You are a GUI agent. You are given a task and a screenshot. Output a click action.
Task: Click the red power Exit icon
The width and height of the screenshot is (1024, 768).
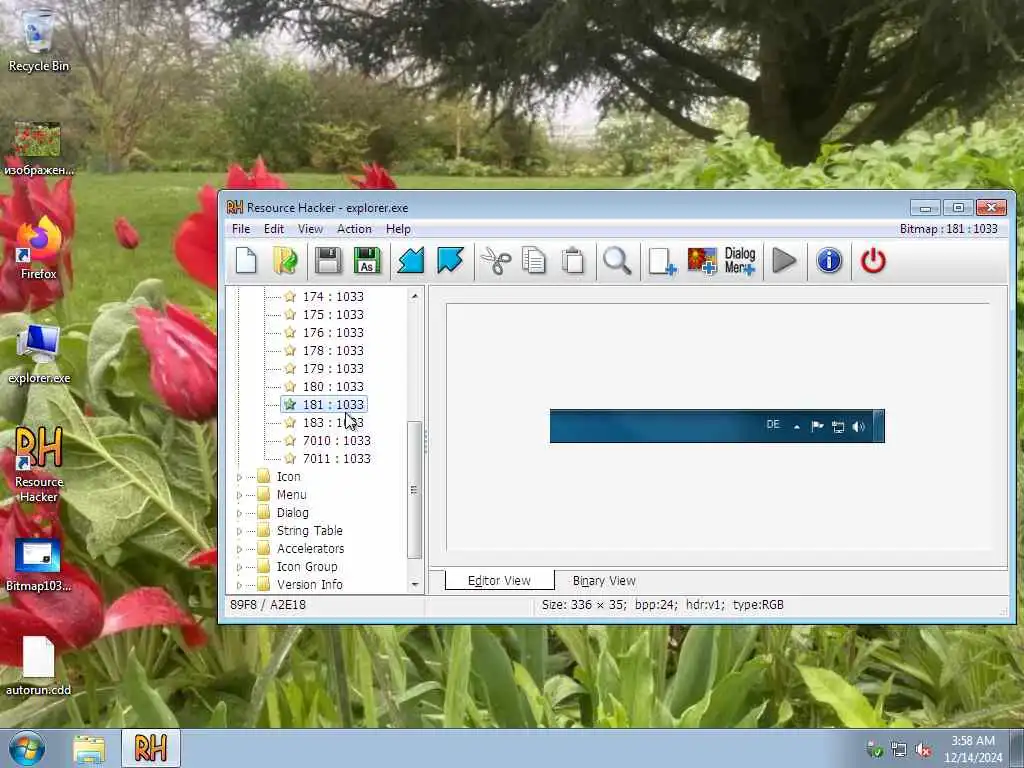click(873, 261)
